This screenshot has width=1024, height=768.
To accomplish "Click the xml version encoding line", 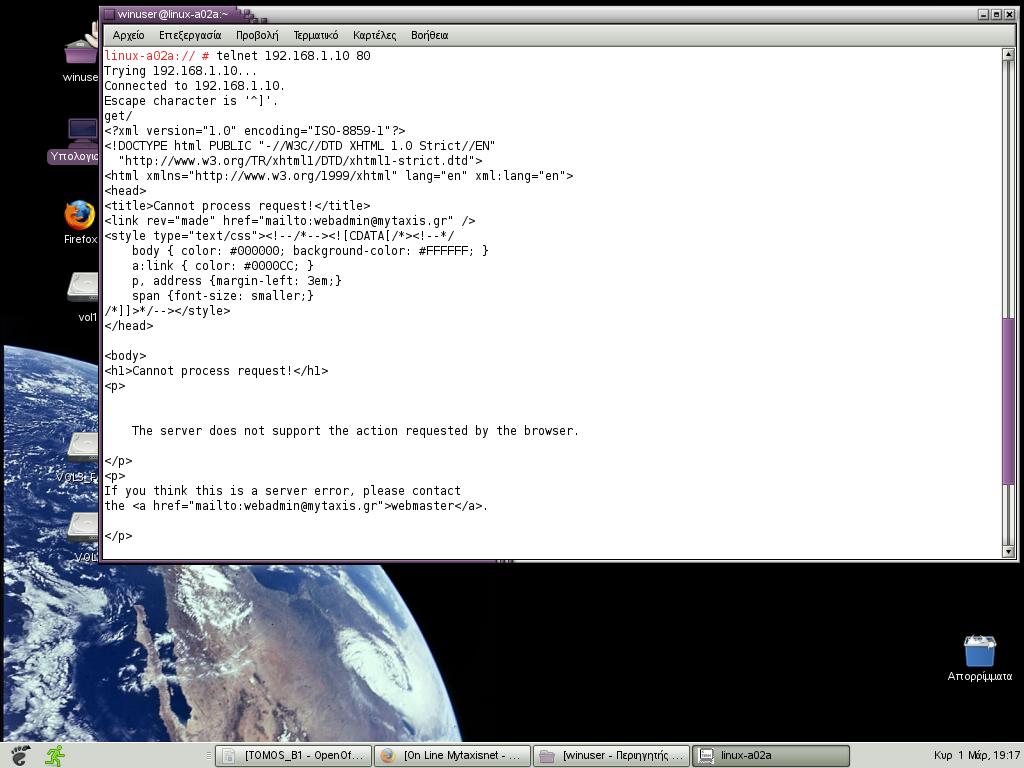I will pos(255,131).
